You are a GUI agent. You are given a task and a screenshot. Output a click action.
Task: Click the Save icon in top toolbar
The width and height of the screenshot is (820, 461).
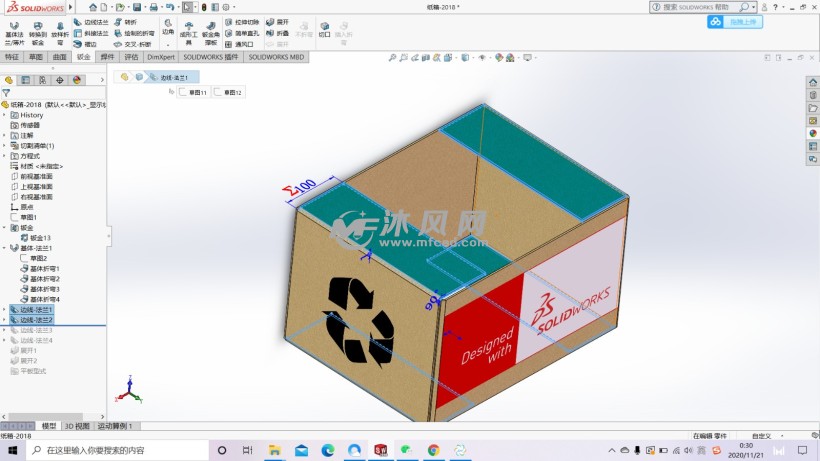137,7
